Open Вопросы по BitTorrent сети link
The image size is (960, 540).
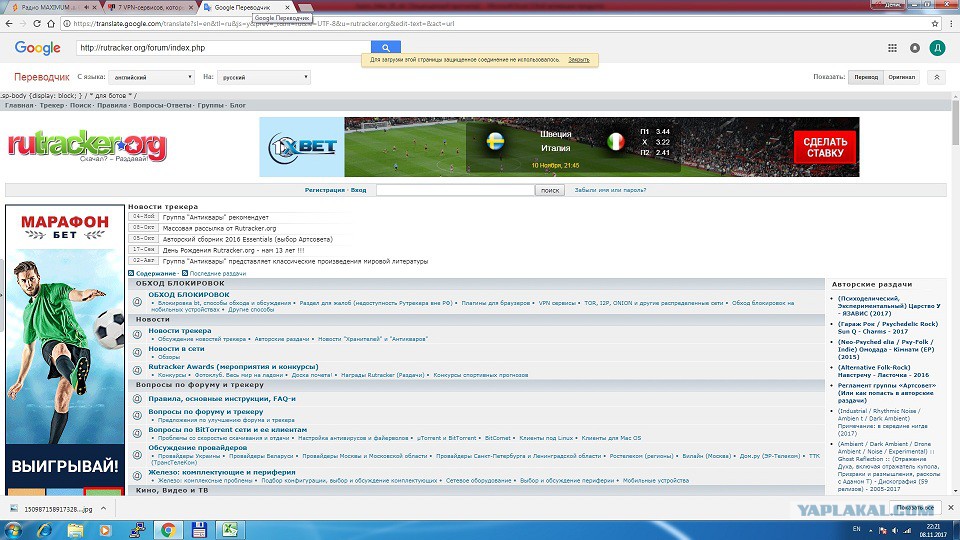pyautogui.click(x=227, y=430)
